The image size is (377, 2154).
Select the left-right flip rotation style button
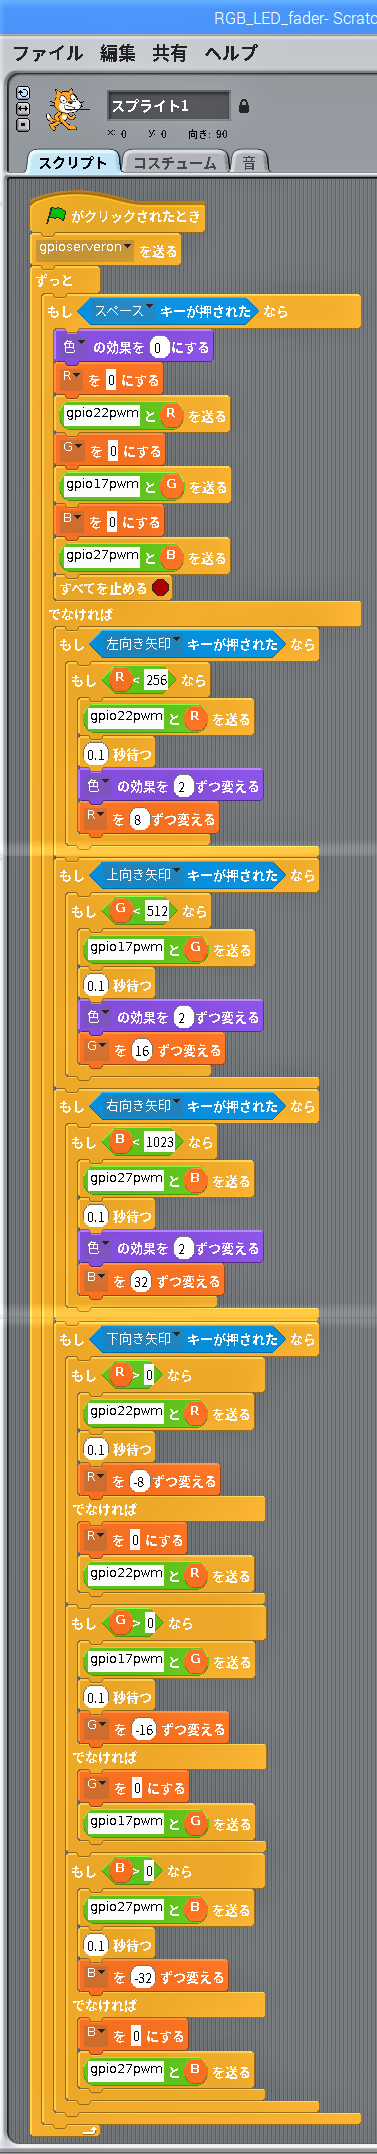[24, 109]
